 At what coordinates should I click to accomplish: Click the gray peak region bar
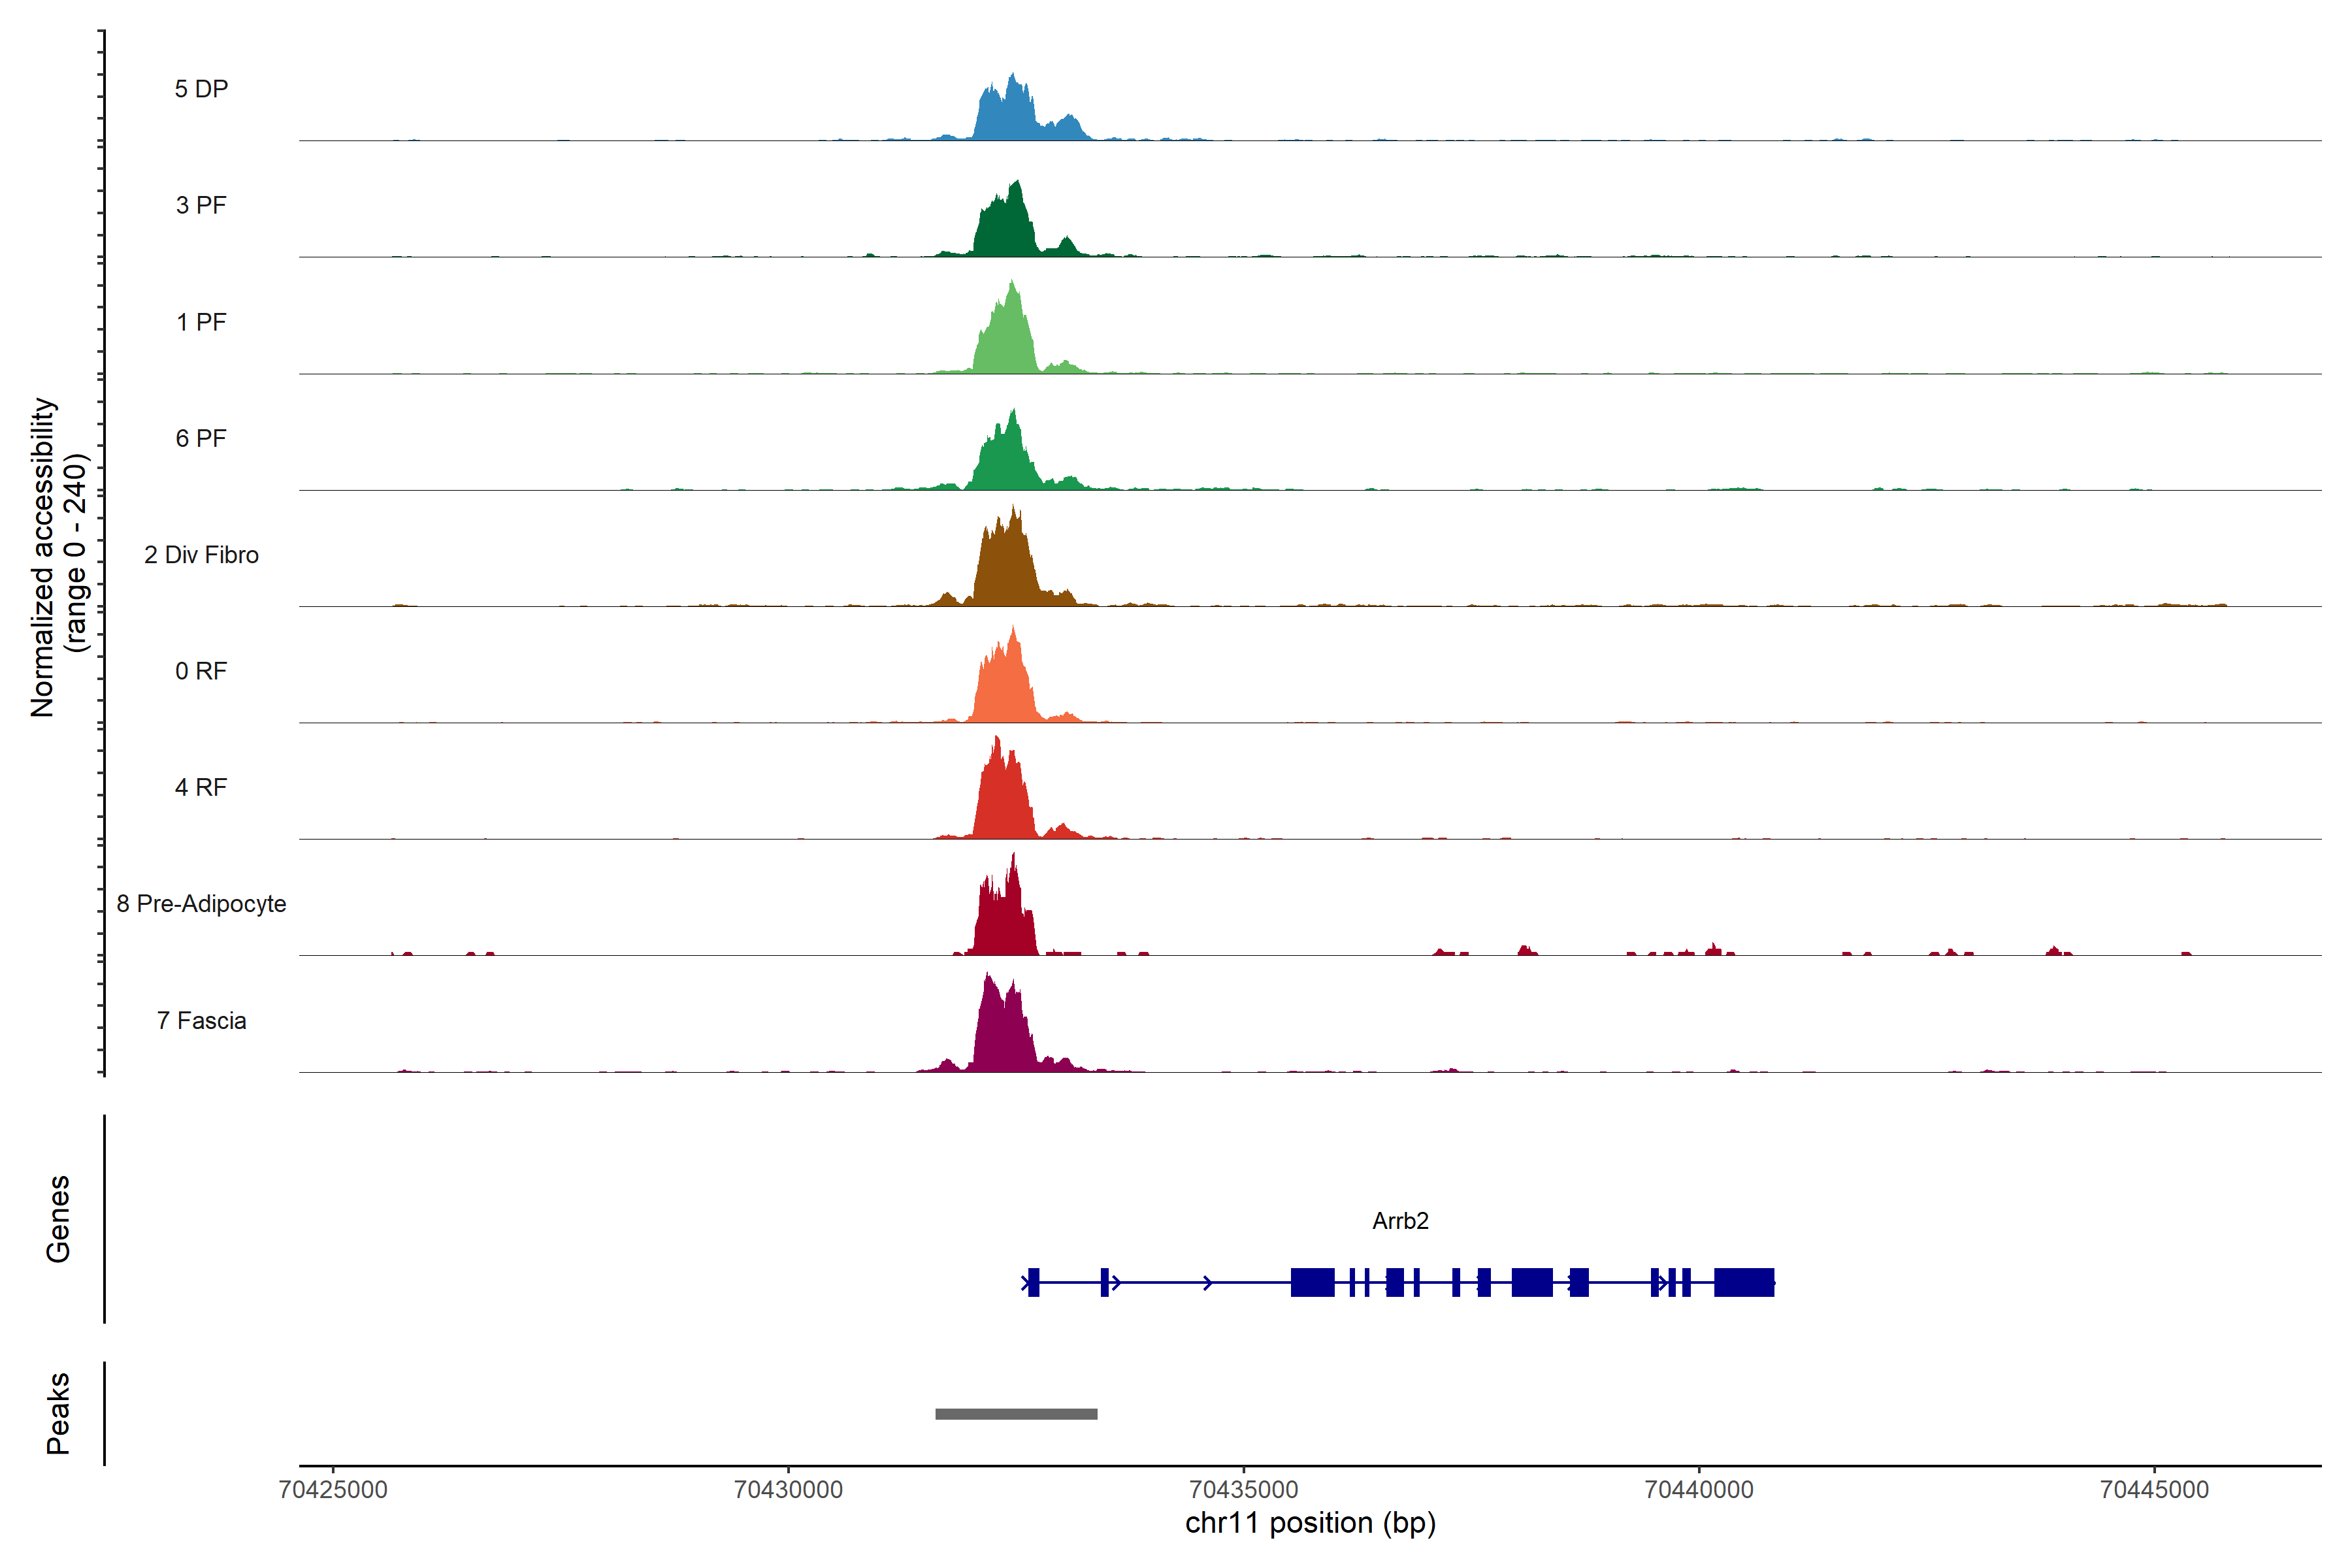(1016, 1414)
